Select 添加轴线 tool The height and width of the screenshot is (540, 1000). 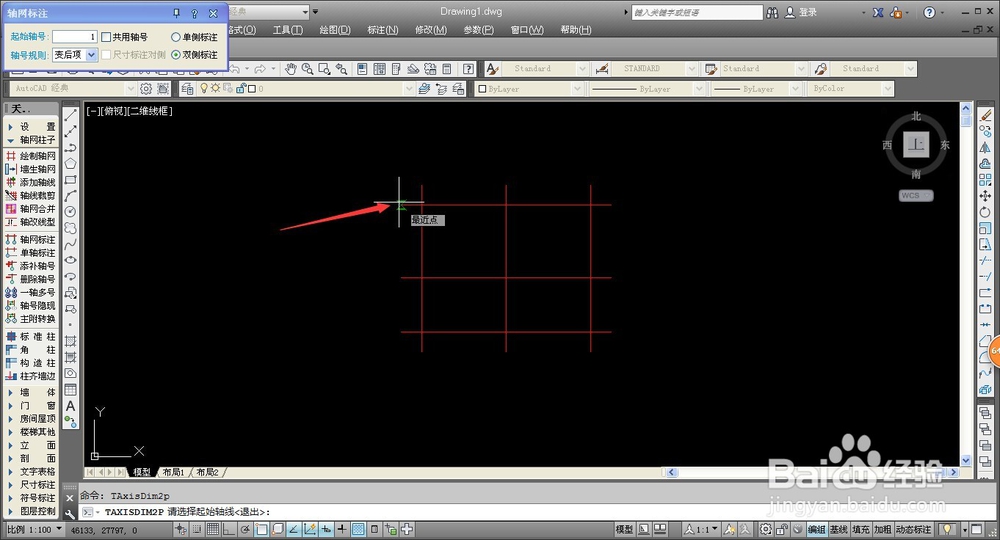coord(31,182)
